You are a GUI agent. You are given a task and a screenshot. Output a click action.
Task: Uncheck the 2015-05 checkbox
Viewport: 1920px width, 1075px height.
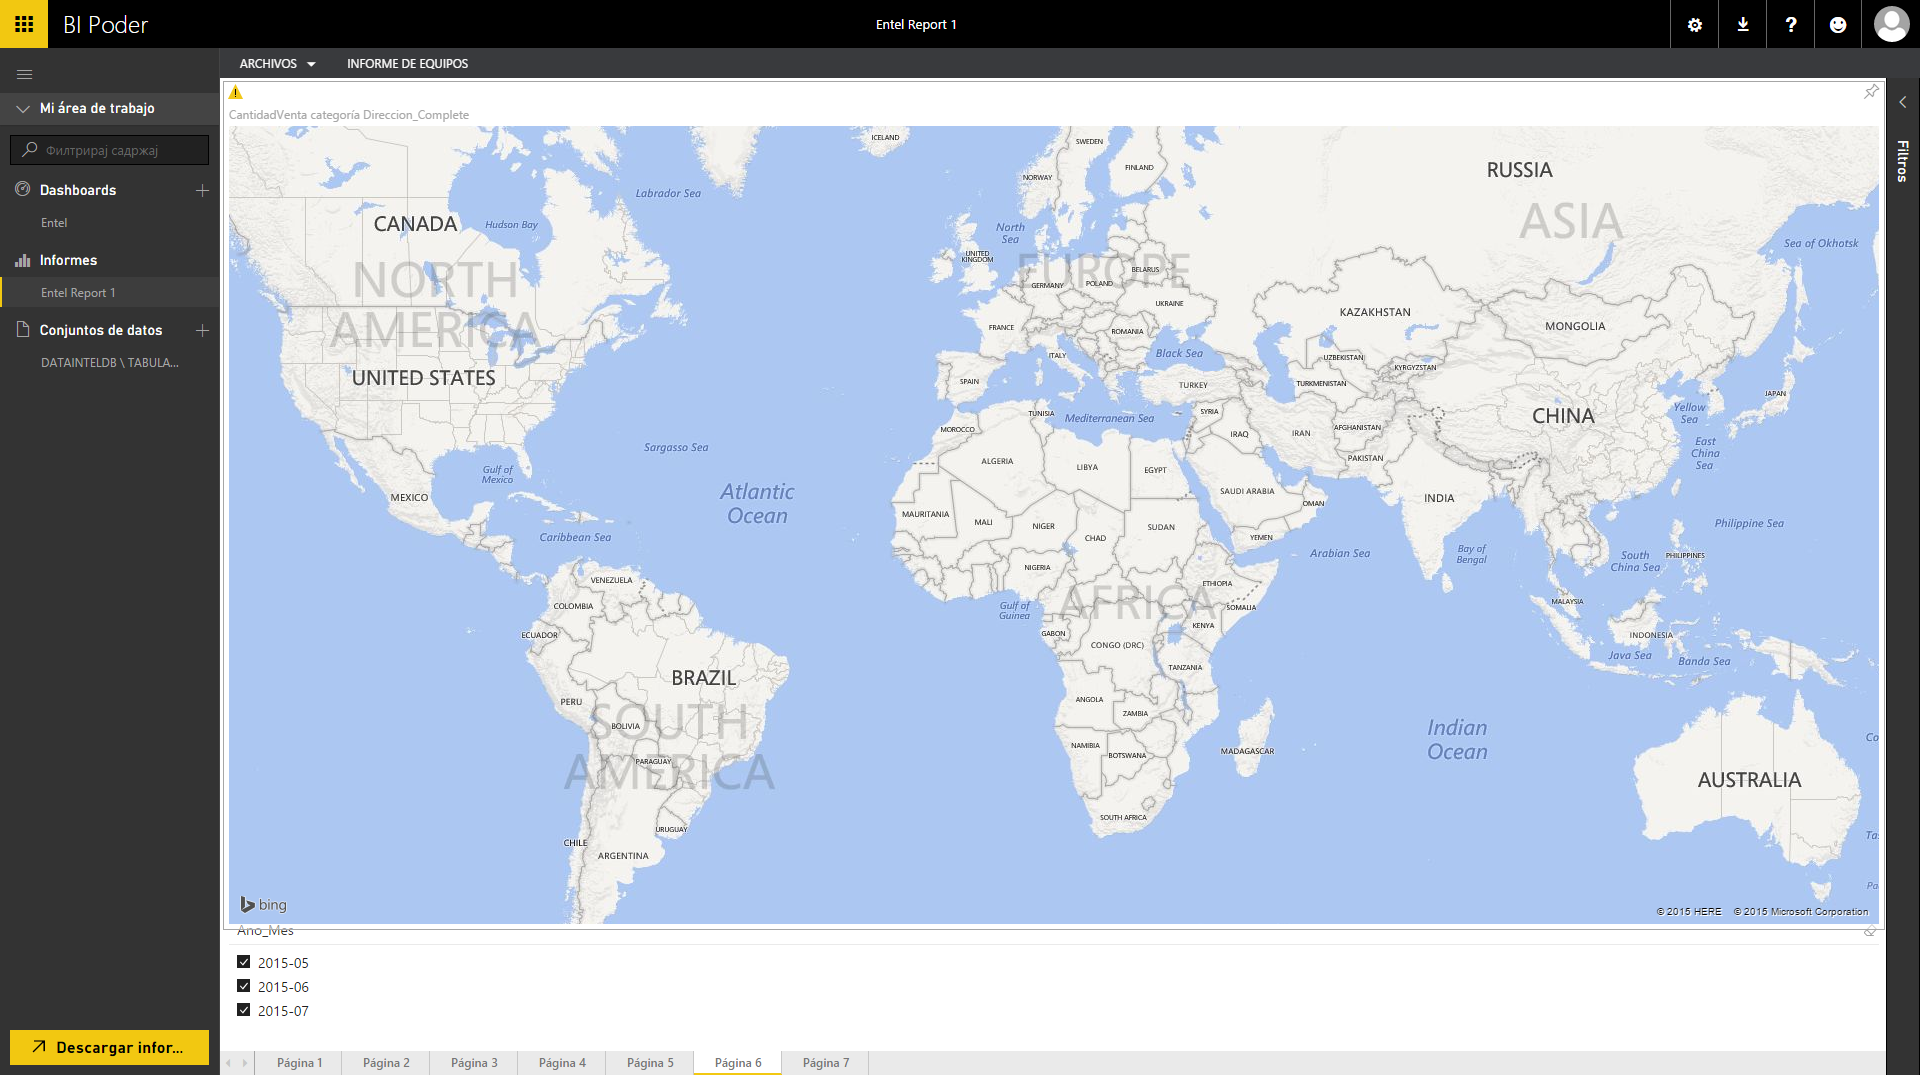[x=243, y=962]
